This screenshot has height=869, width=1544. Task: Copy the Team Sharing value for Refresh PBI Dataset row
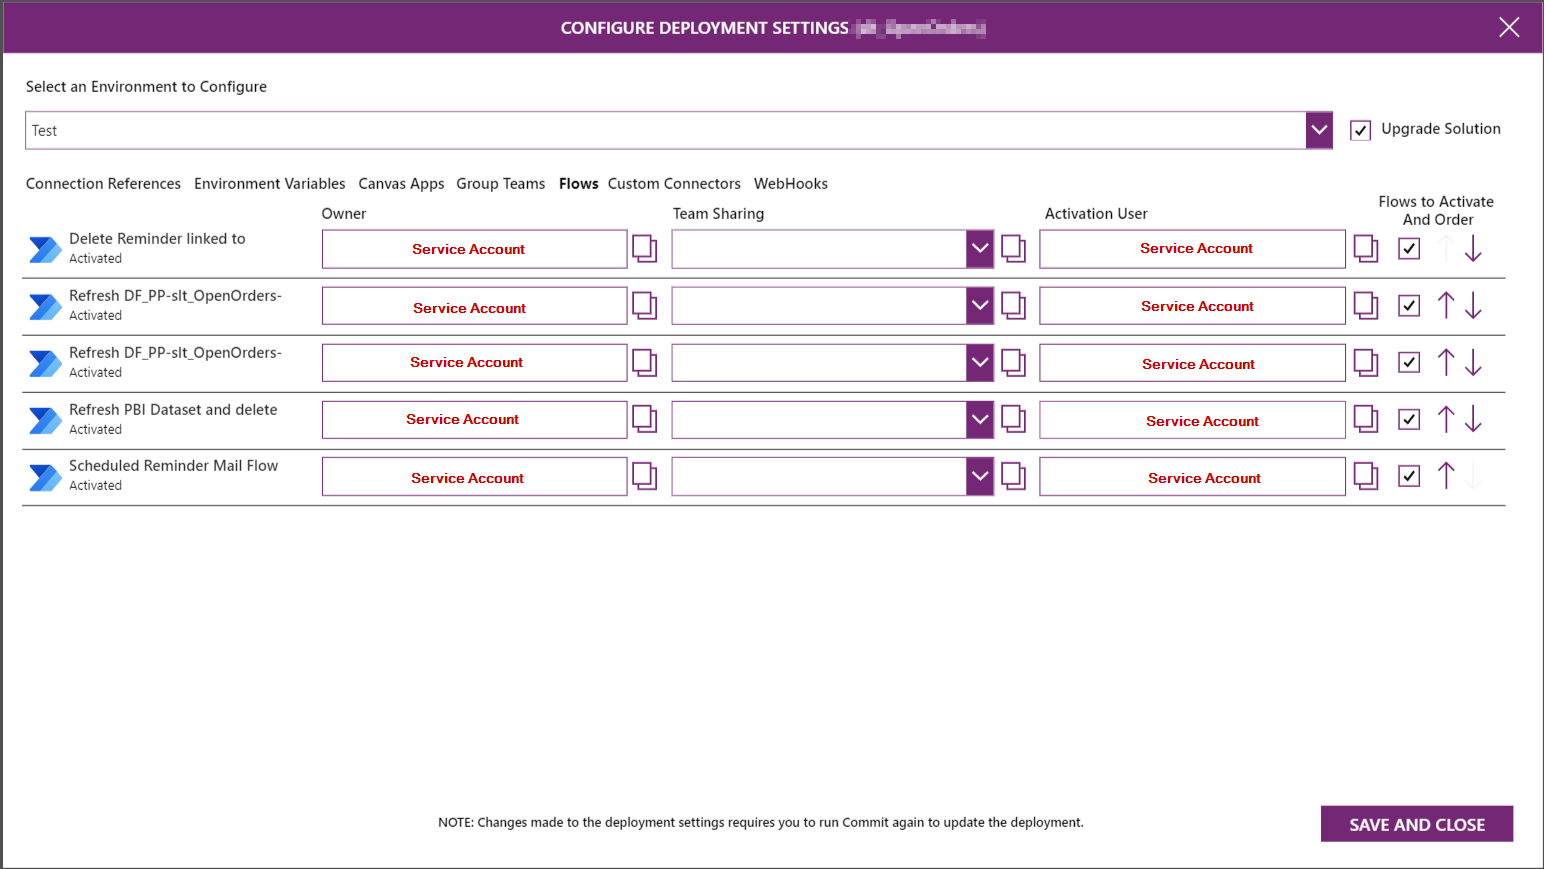point(1013,419)
